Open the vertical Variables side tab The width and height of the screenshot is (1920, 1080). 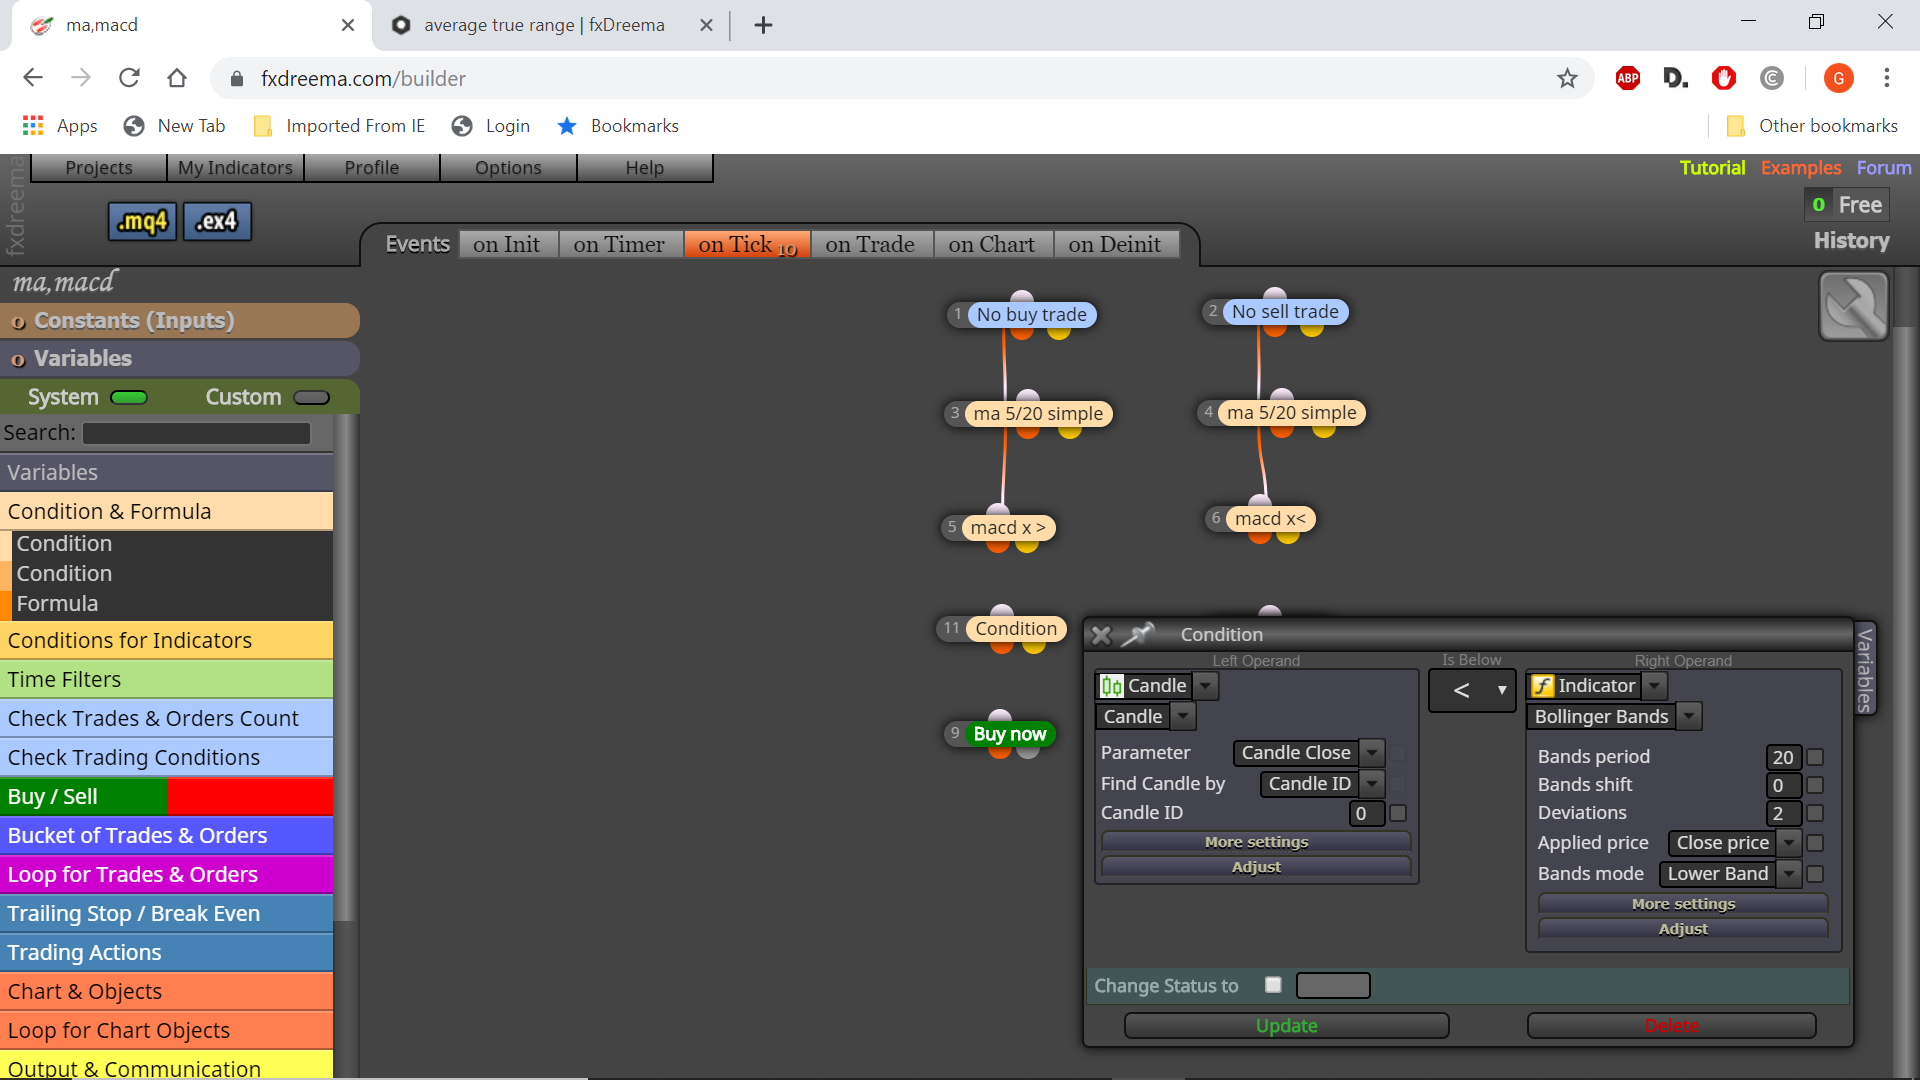pyautogui.click(x=1864, y=670)
